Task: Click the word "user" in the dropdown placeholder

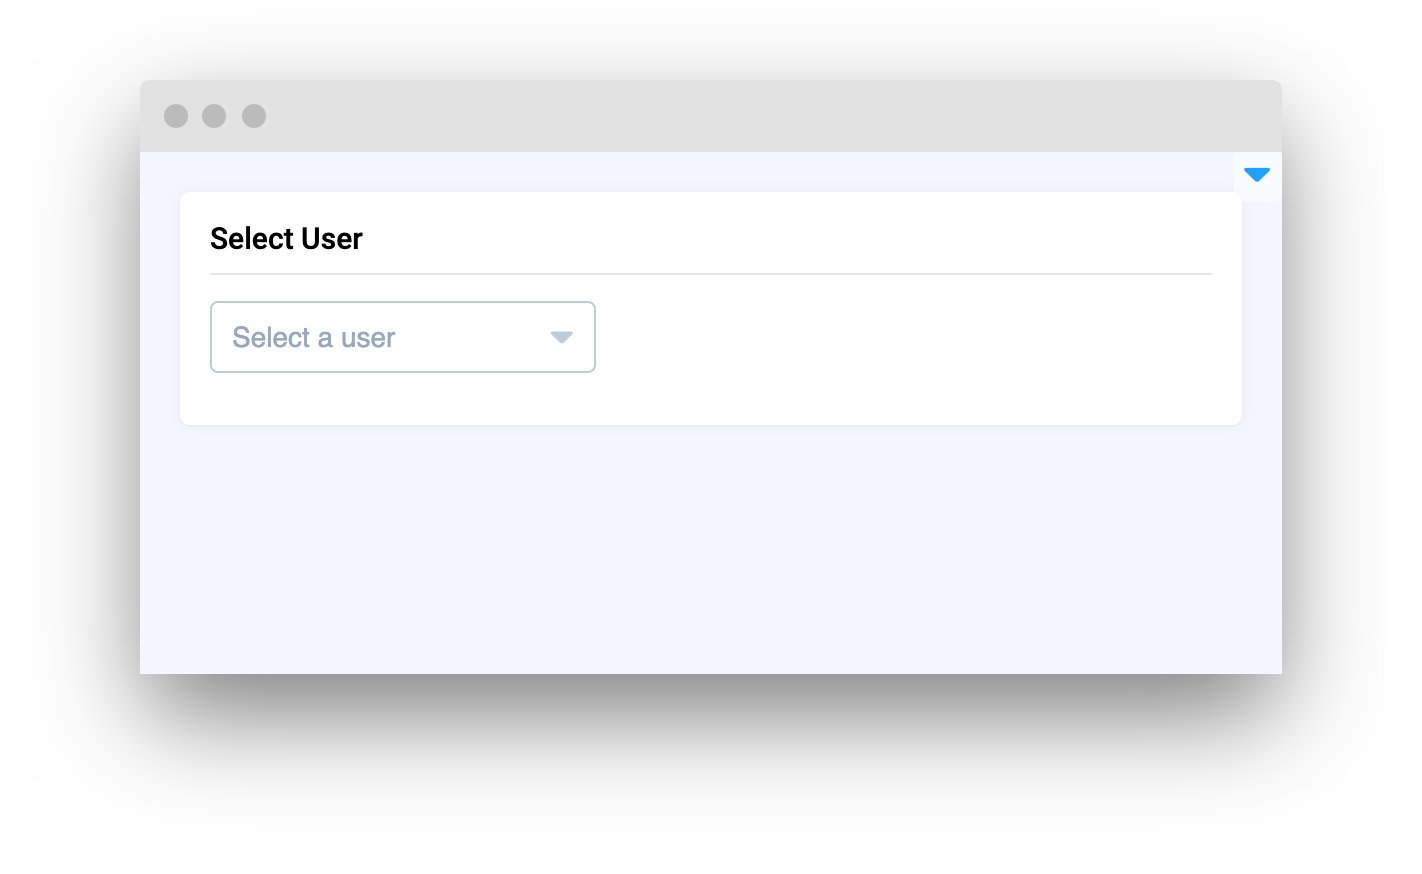Action: [368, 339]
